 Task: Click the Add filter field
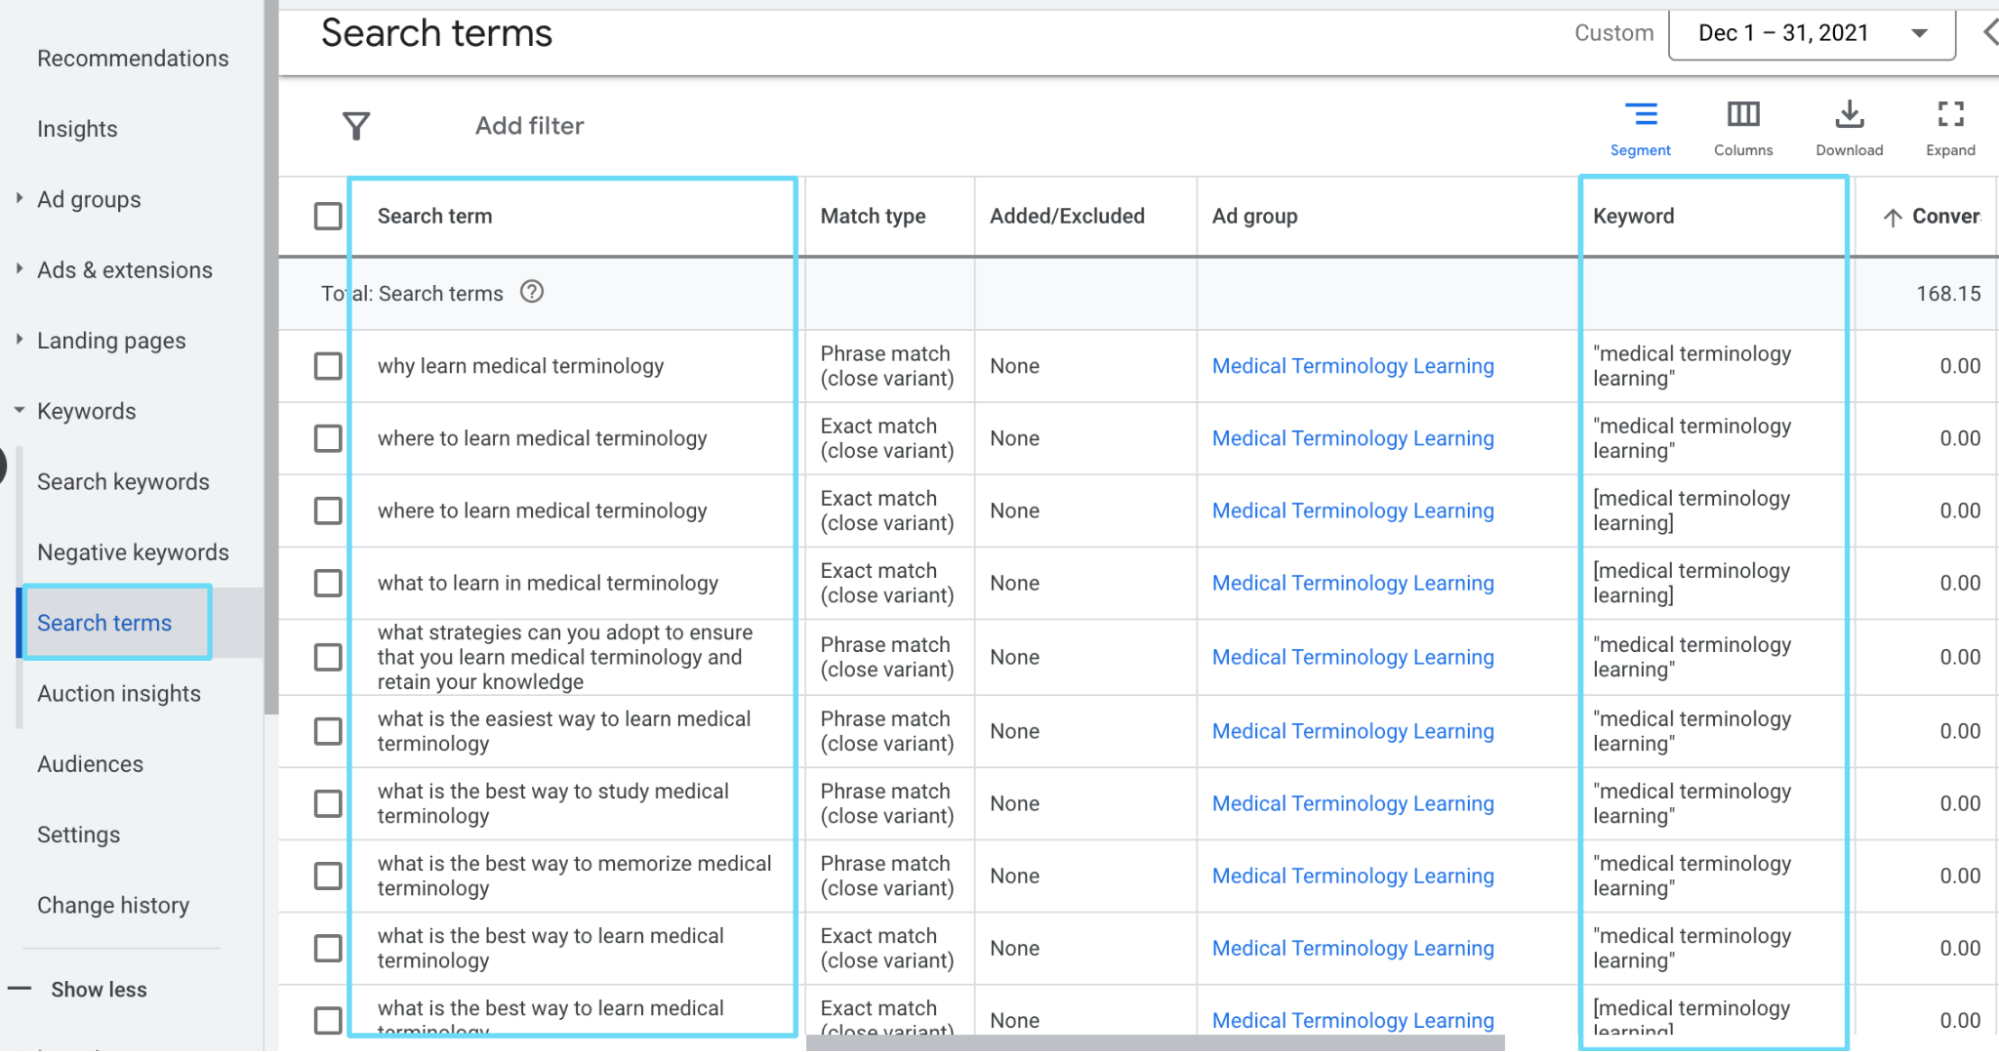click(529, 126)
